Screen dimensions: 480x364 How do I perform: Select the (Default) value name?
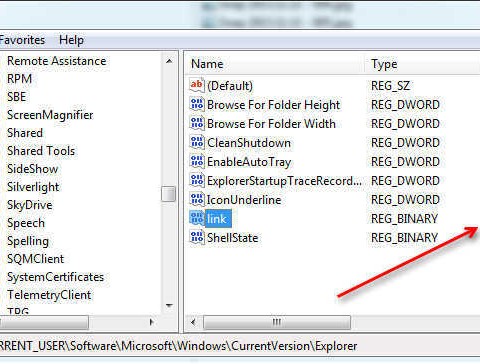click(230, 86)
